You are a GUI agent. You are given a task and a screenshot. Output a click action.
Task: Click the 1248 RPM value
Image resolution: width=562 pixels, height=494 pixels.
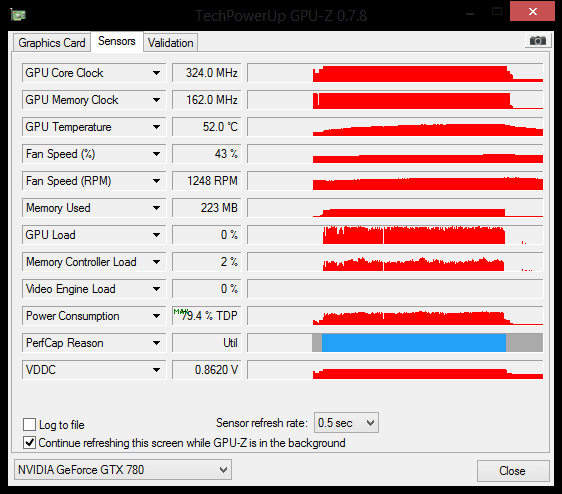207,181
